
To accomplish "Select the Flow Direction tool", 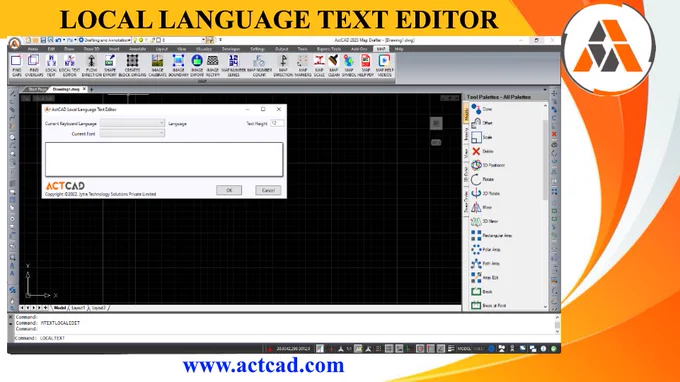I will coord(92,66).
